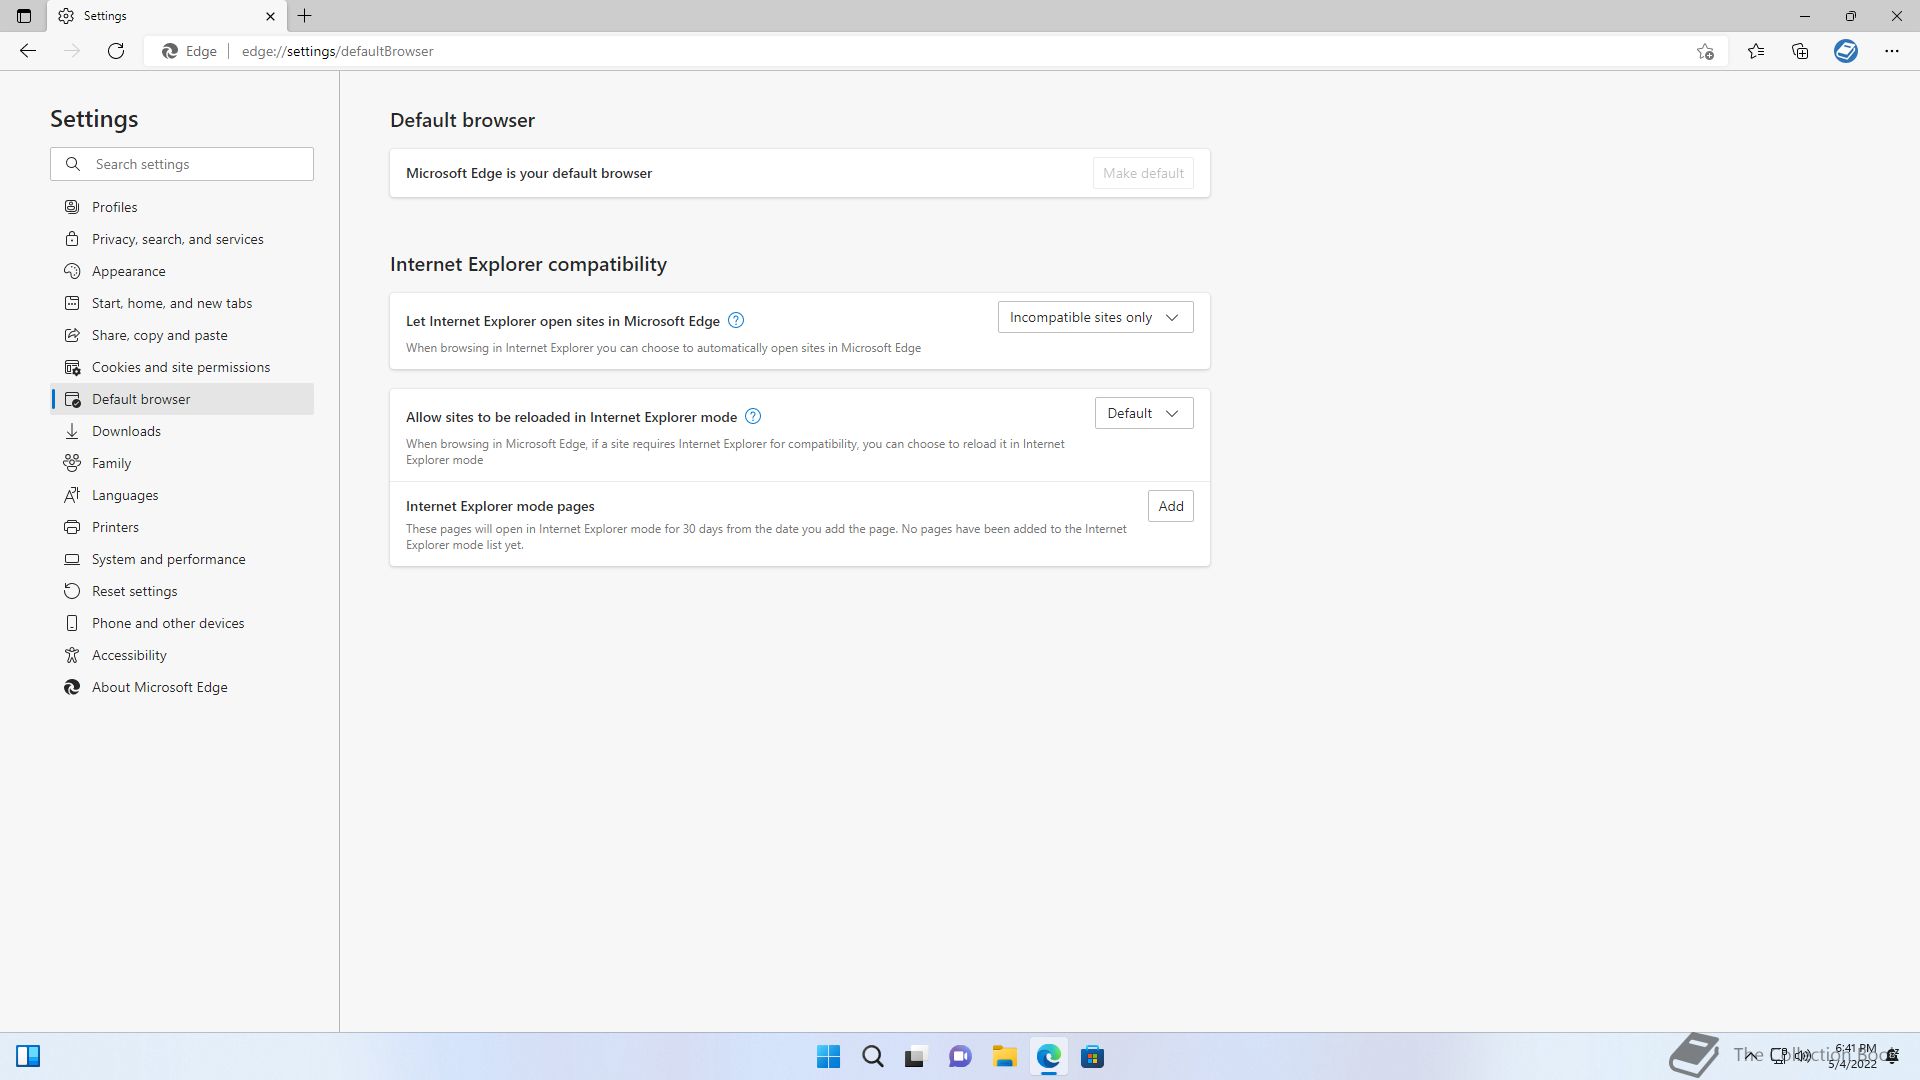1920x1080 pixels.
Task: Open Privacy, search, and services
Action: click(x=182, y=239)
